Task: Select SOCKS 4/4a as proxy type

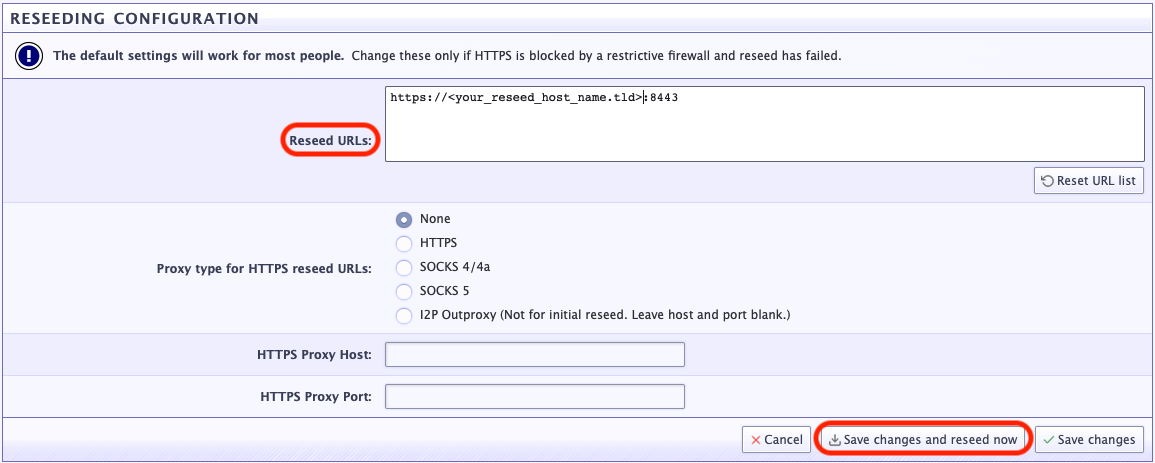Action: point(404,267)
